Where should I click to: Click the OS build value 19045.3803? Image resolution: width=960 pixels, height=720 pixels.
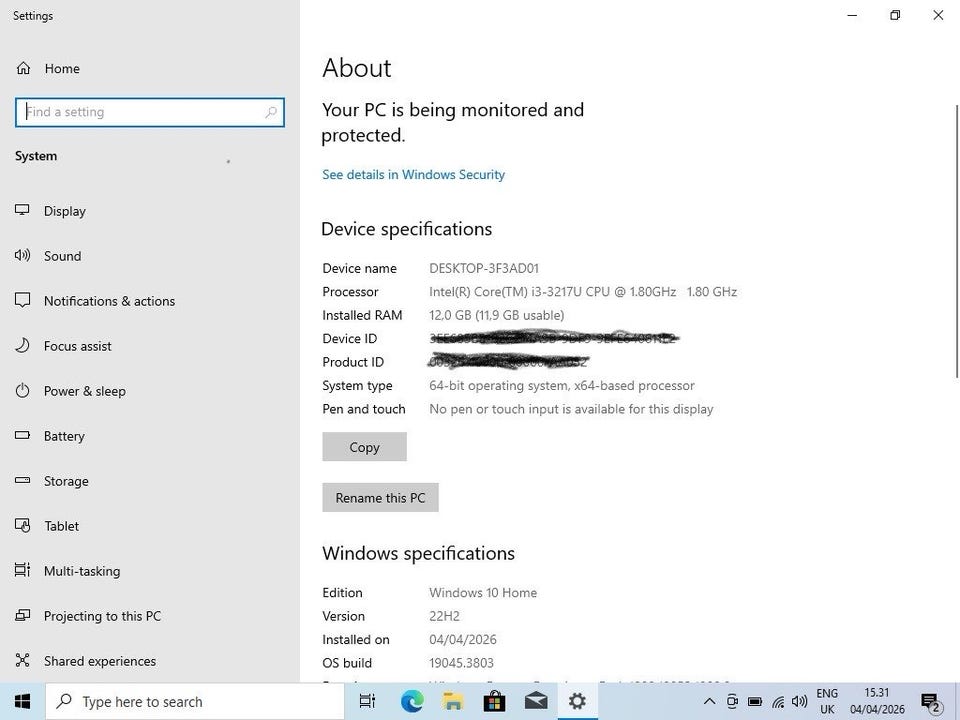(x=461, y=663)
